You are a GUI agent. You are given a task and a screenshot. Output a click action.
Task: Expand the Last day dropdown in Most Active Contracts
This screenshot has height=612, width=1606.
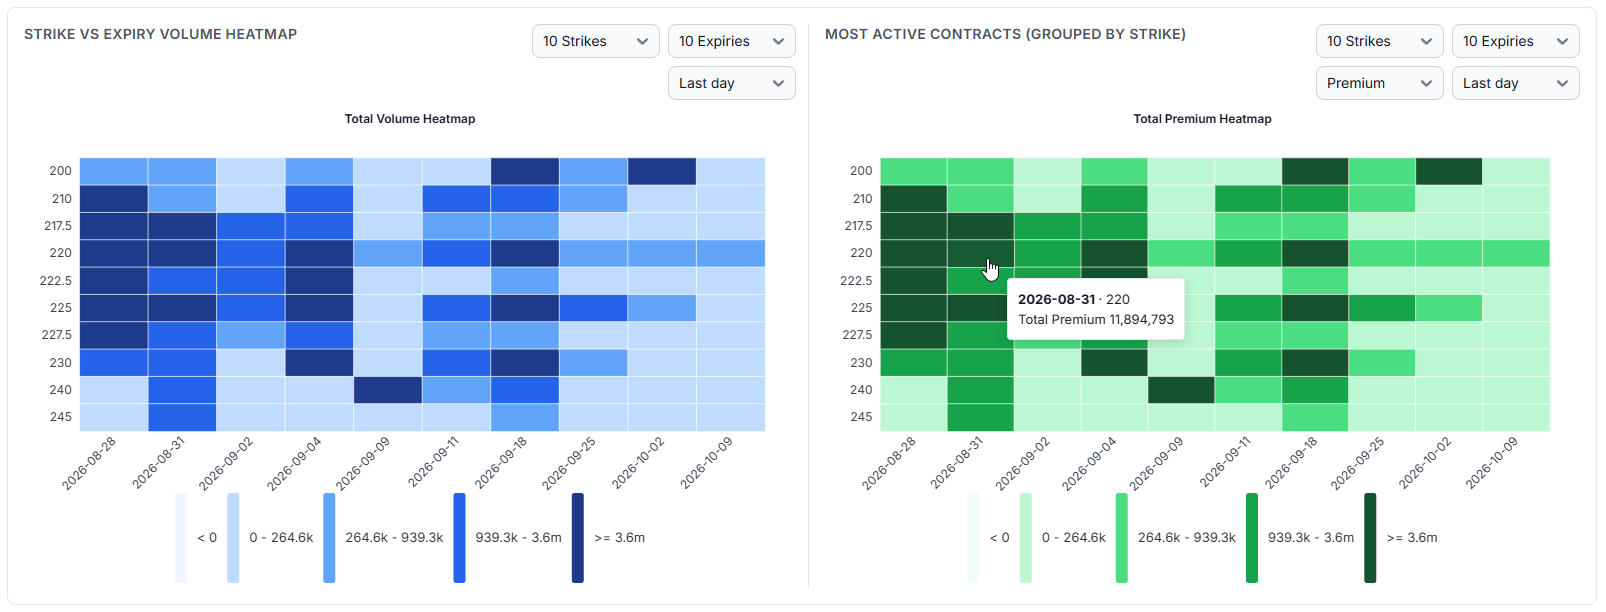tap(1515, 83)
